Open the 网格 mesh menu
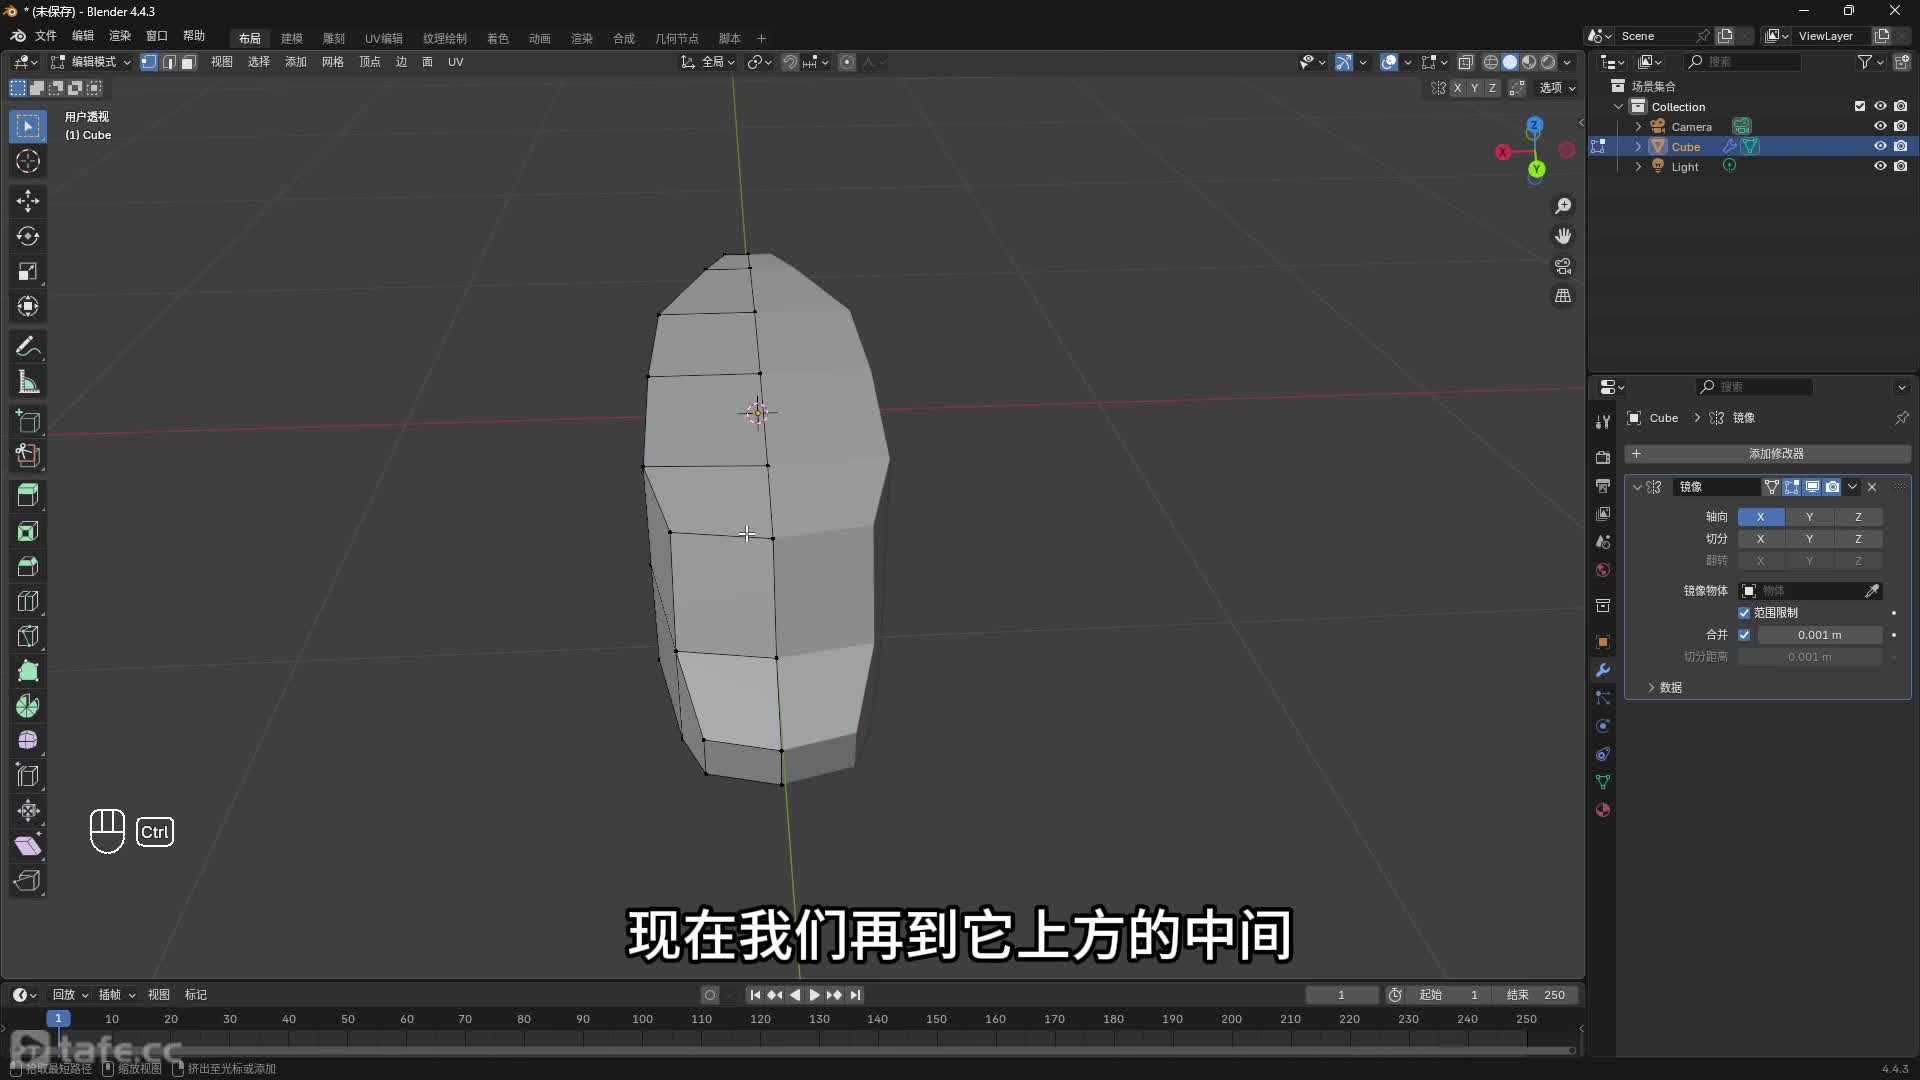Viewport: 1920px width, 1080px height. [x=333, y=62]
